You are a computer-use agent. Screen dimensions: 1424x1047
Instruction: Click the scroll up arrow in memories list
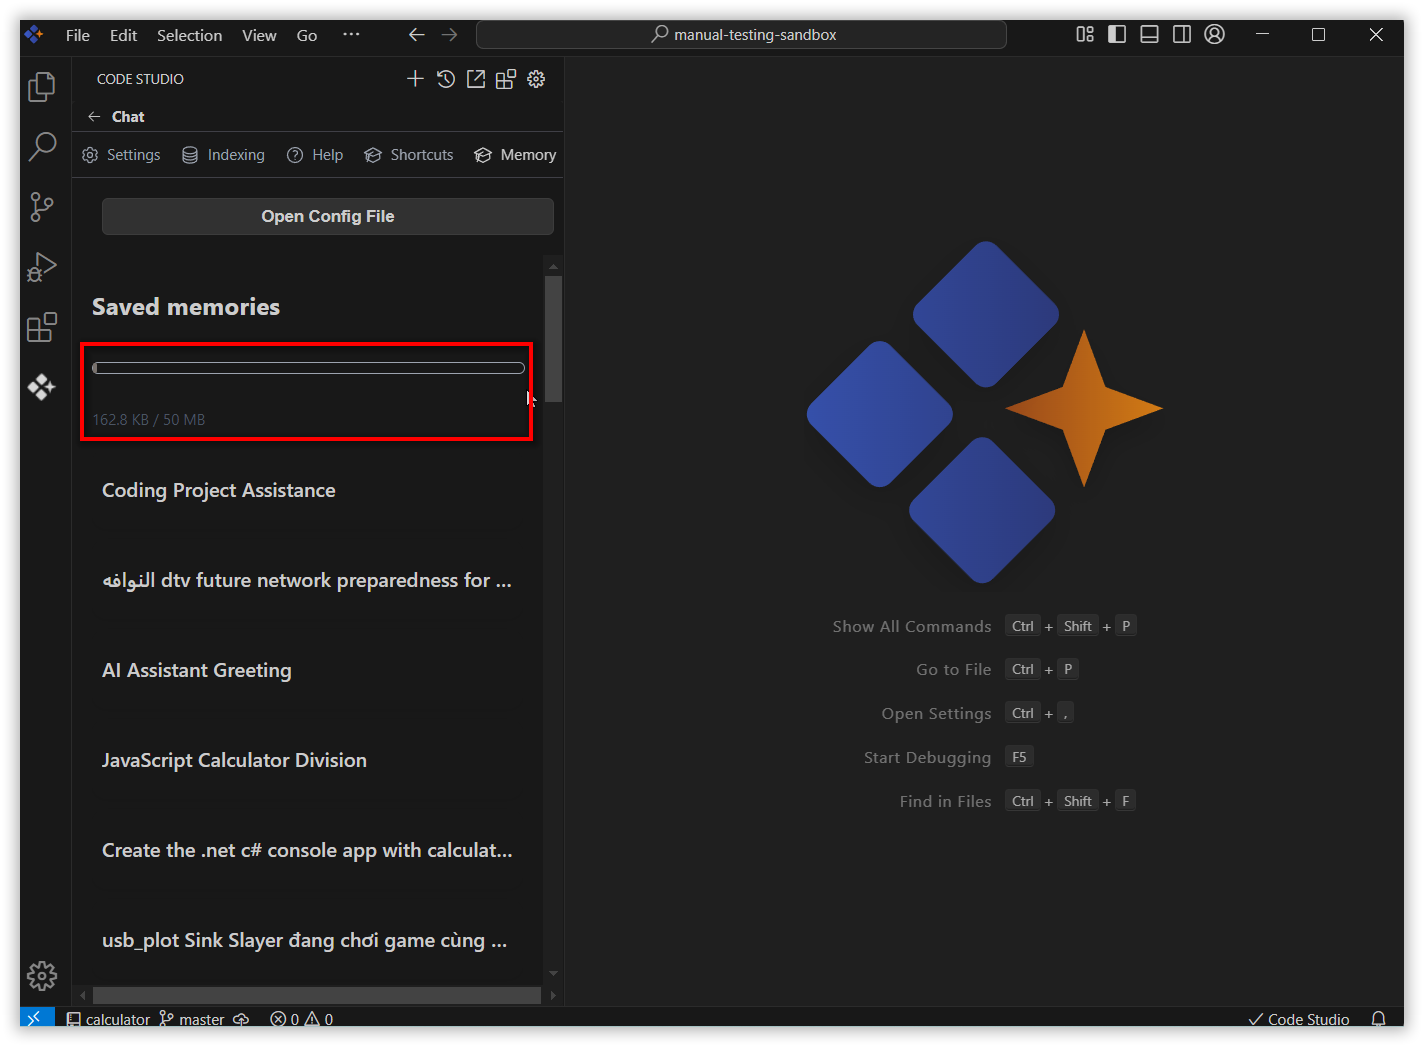coord(553,266)
